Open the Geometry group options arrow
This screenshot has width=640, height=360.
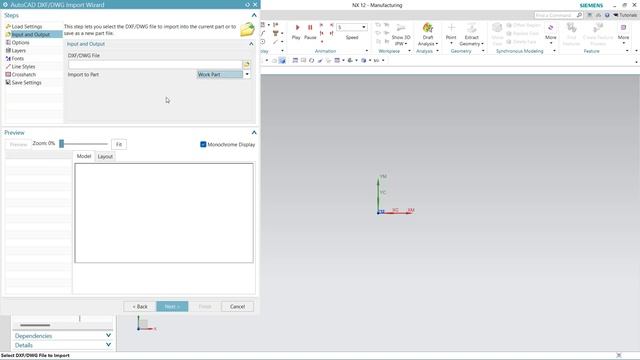coord(483,51)
